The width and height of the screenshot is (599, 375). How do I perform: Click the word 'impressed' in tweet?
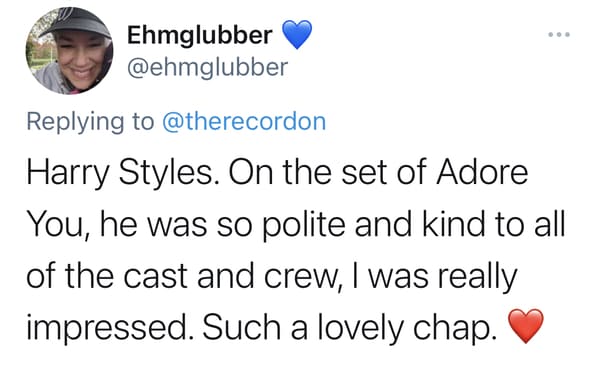[108, 328]
